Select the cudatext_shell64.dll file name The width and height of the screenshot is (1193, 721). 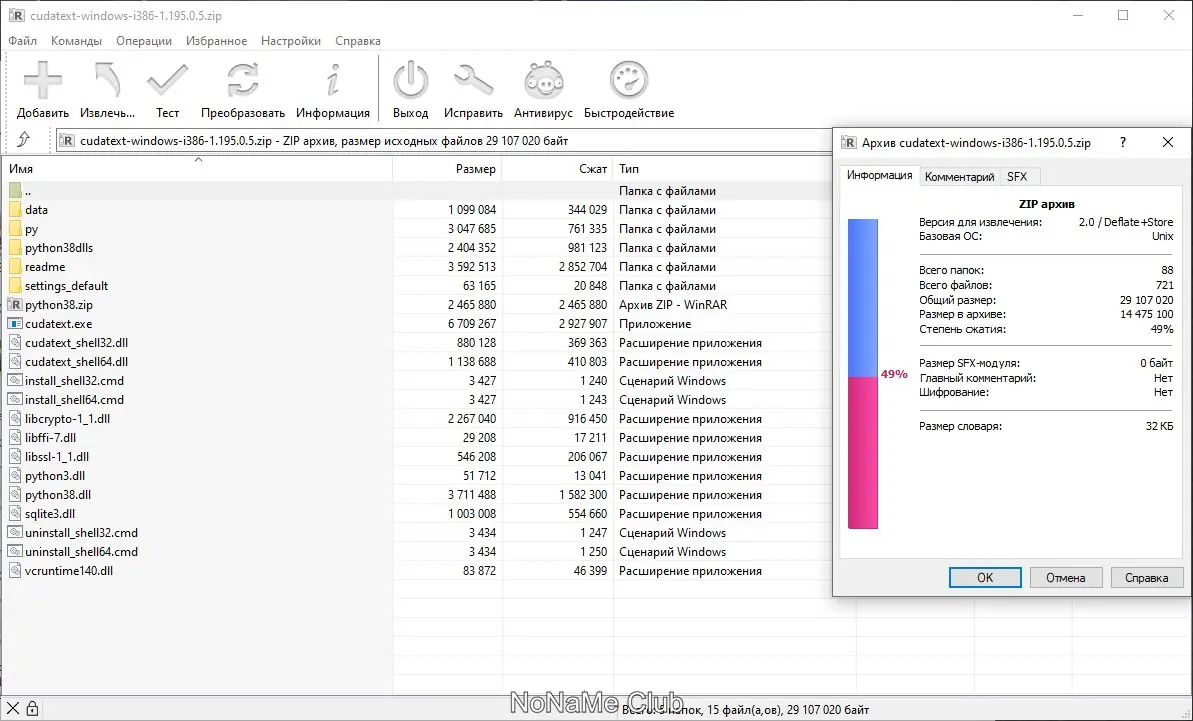coord(76,362)
